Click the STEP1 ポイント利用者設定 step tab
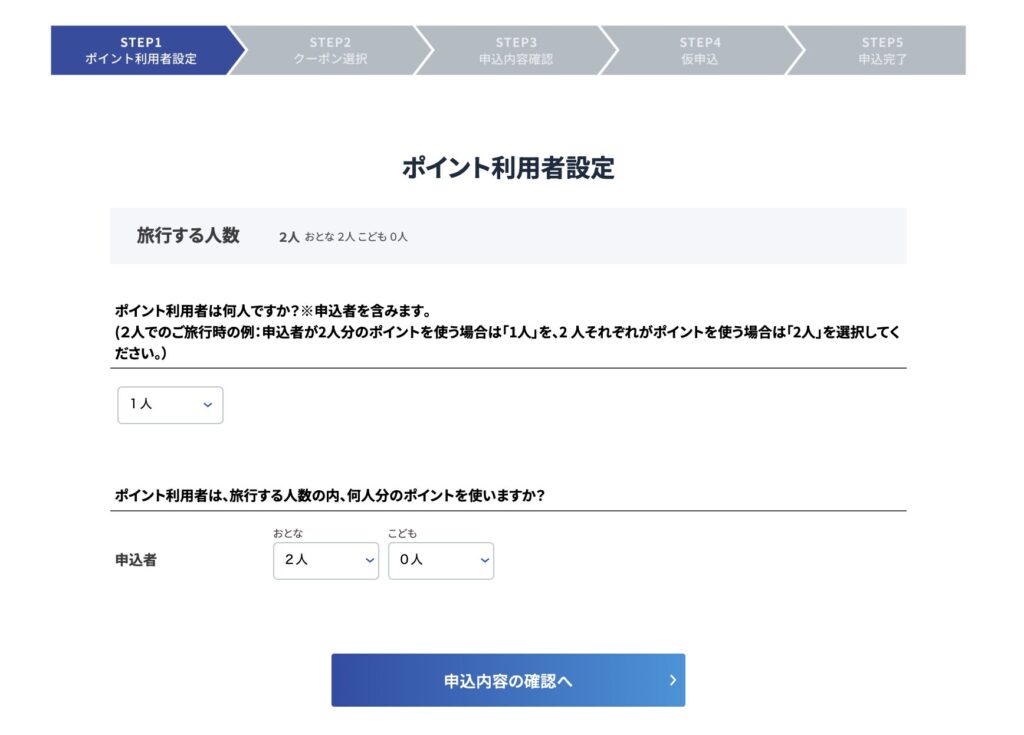The height and width of the screenshot is (735, 1024). click(x=140, y=50)
